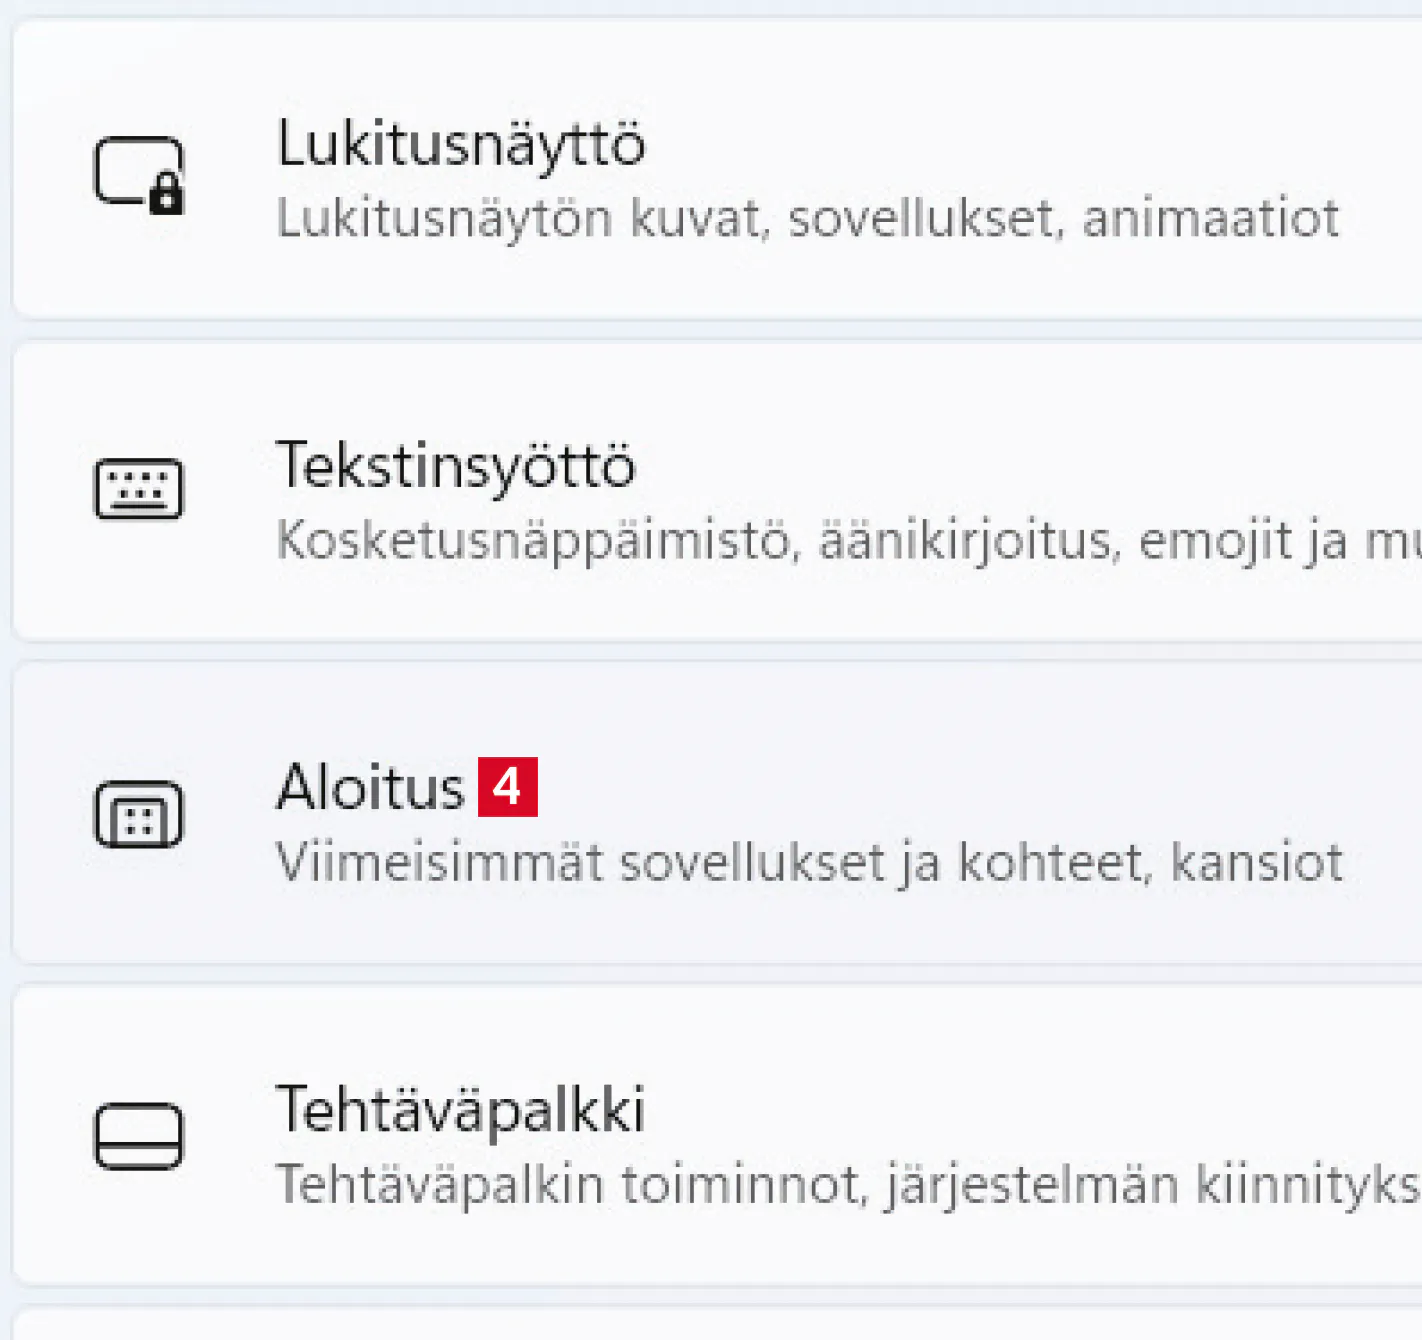Click empty space right of Tehtäväpalkki title
Image resolution: width=1422 pixels, height=1340 pixels.
point(1000,1110)
